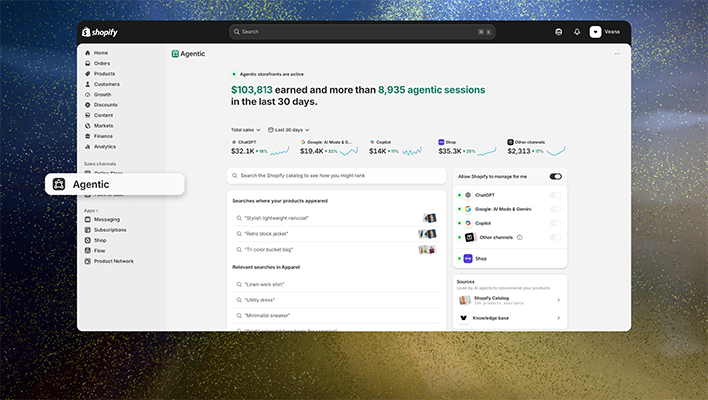Screen dimensions: 708x400
Task: Click the Agentic storefronts are active status
Action: [268, 74]
